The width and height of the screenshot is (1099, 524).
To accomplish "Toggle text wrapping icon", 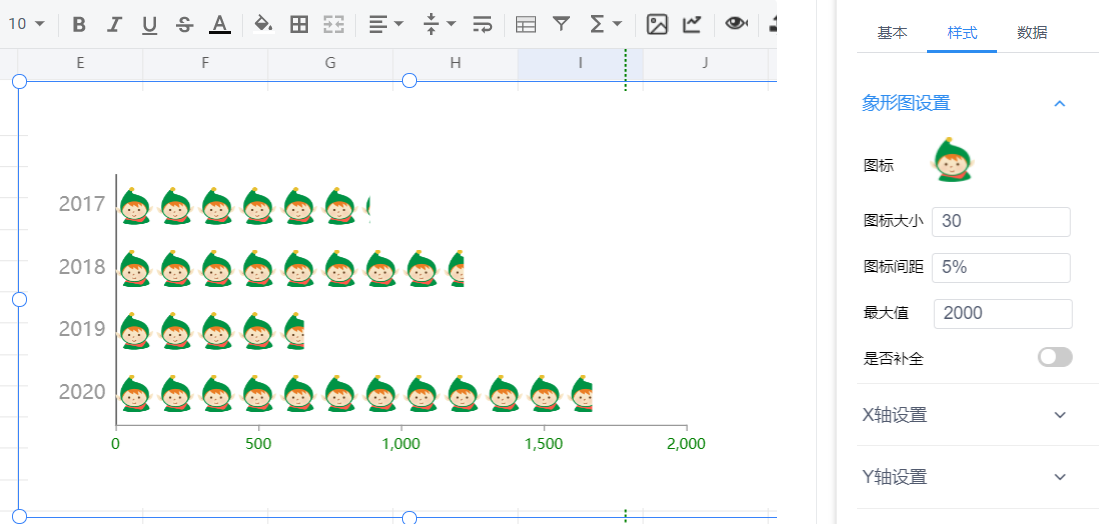I will [x=482, y=25].
